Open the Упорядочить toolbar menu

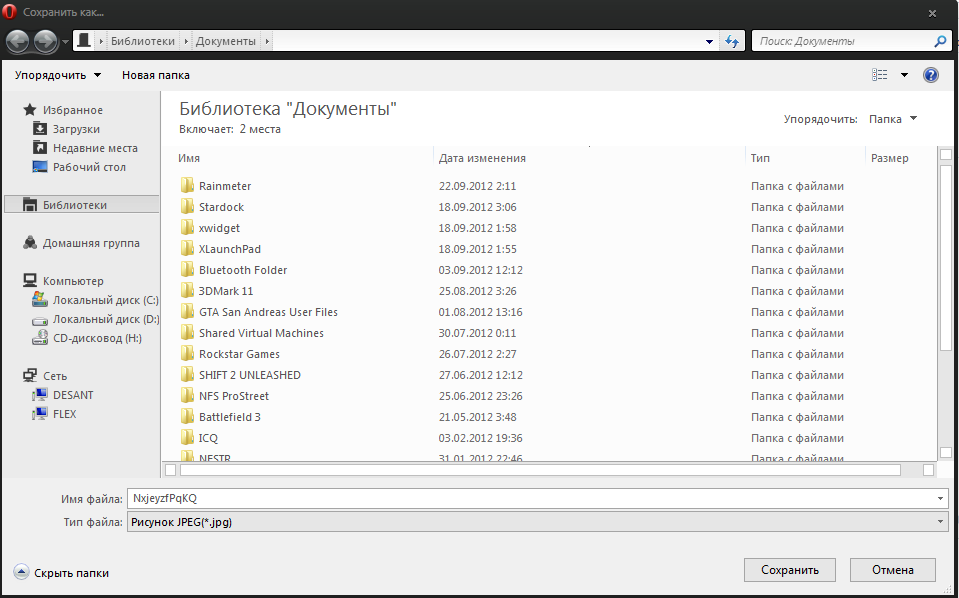pos(58,75)
